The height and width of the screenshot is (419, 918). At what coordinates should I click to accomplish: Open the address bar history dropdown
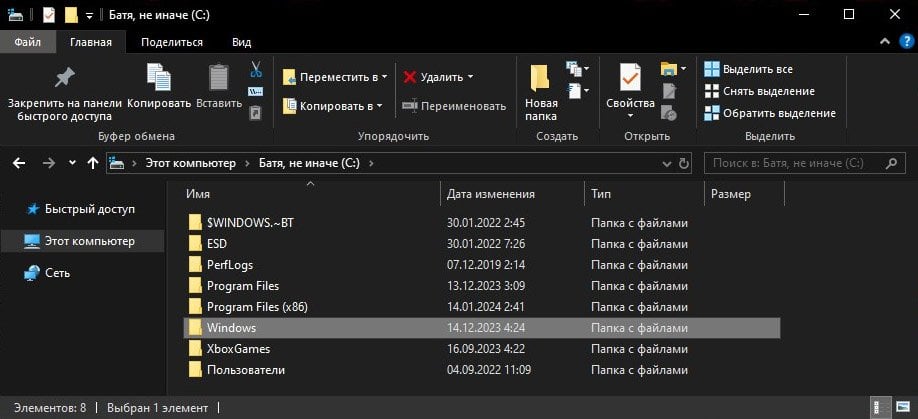click(x=666, y=164)
